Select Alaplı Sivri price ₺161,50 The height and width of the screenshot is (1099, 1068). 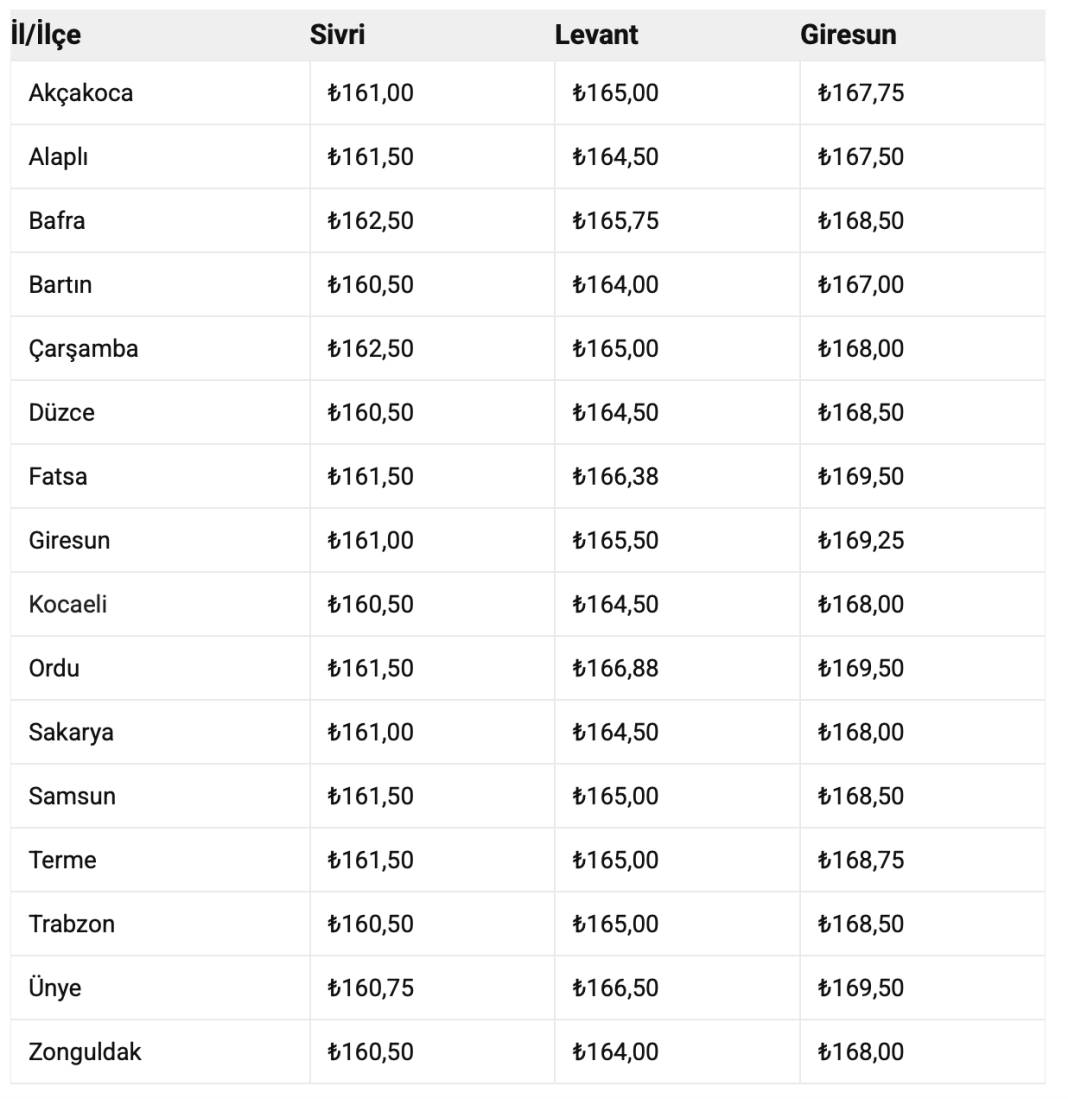(370, 156)
